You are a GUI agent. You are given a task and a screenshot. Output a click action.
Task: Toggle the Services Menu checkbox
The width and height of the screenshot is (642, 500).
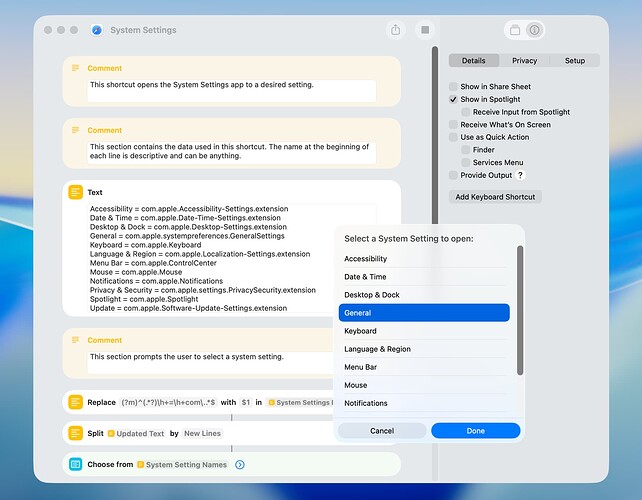466,163
